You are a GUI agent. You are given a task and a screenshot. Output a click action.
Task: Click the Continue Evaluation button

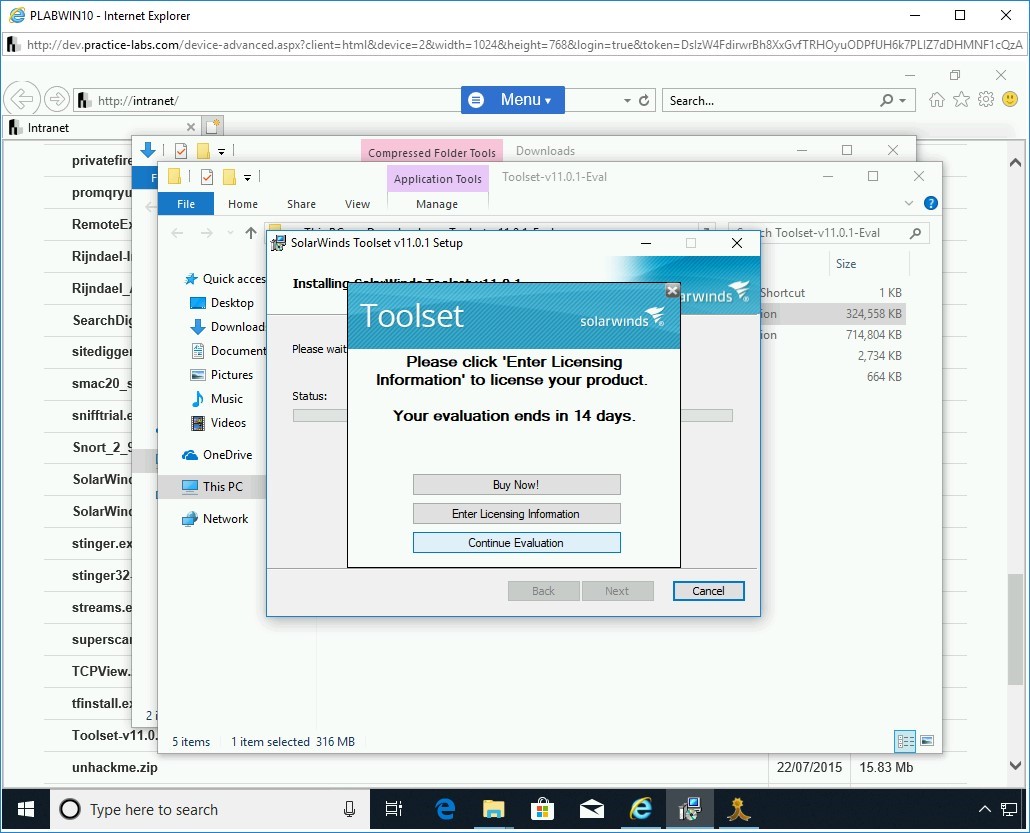click(x=516, y=543)
